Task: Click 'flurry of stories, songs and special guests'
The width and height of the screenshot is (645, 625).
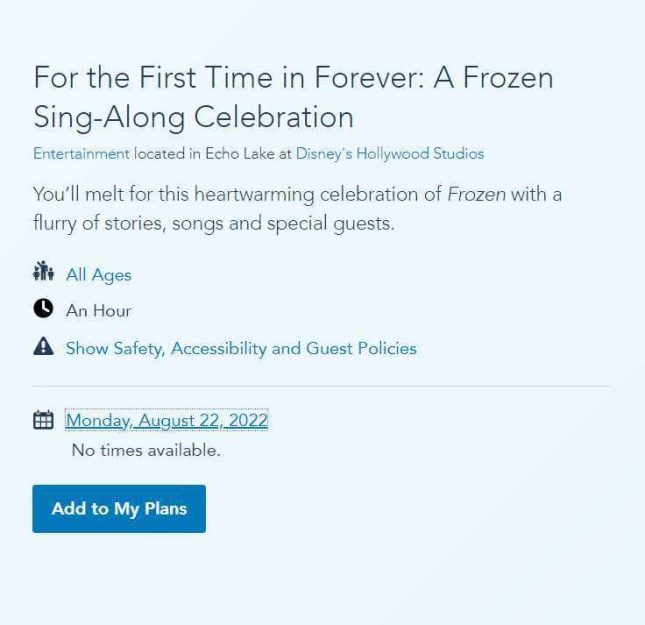Action: (x=213, y=223)
